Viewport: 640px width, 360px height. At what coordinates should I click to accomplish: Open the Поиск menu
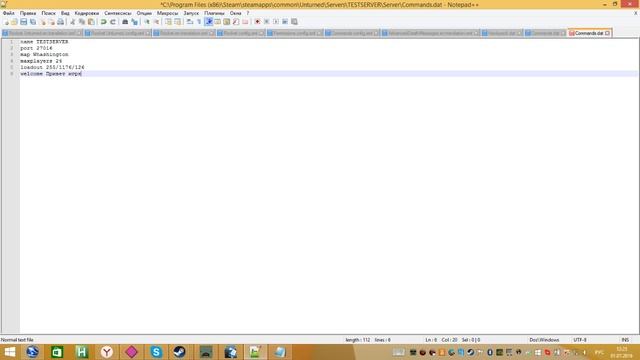[48, 13]
